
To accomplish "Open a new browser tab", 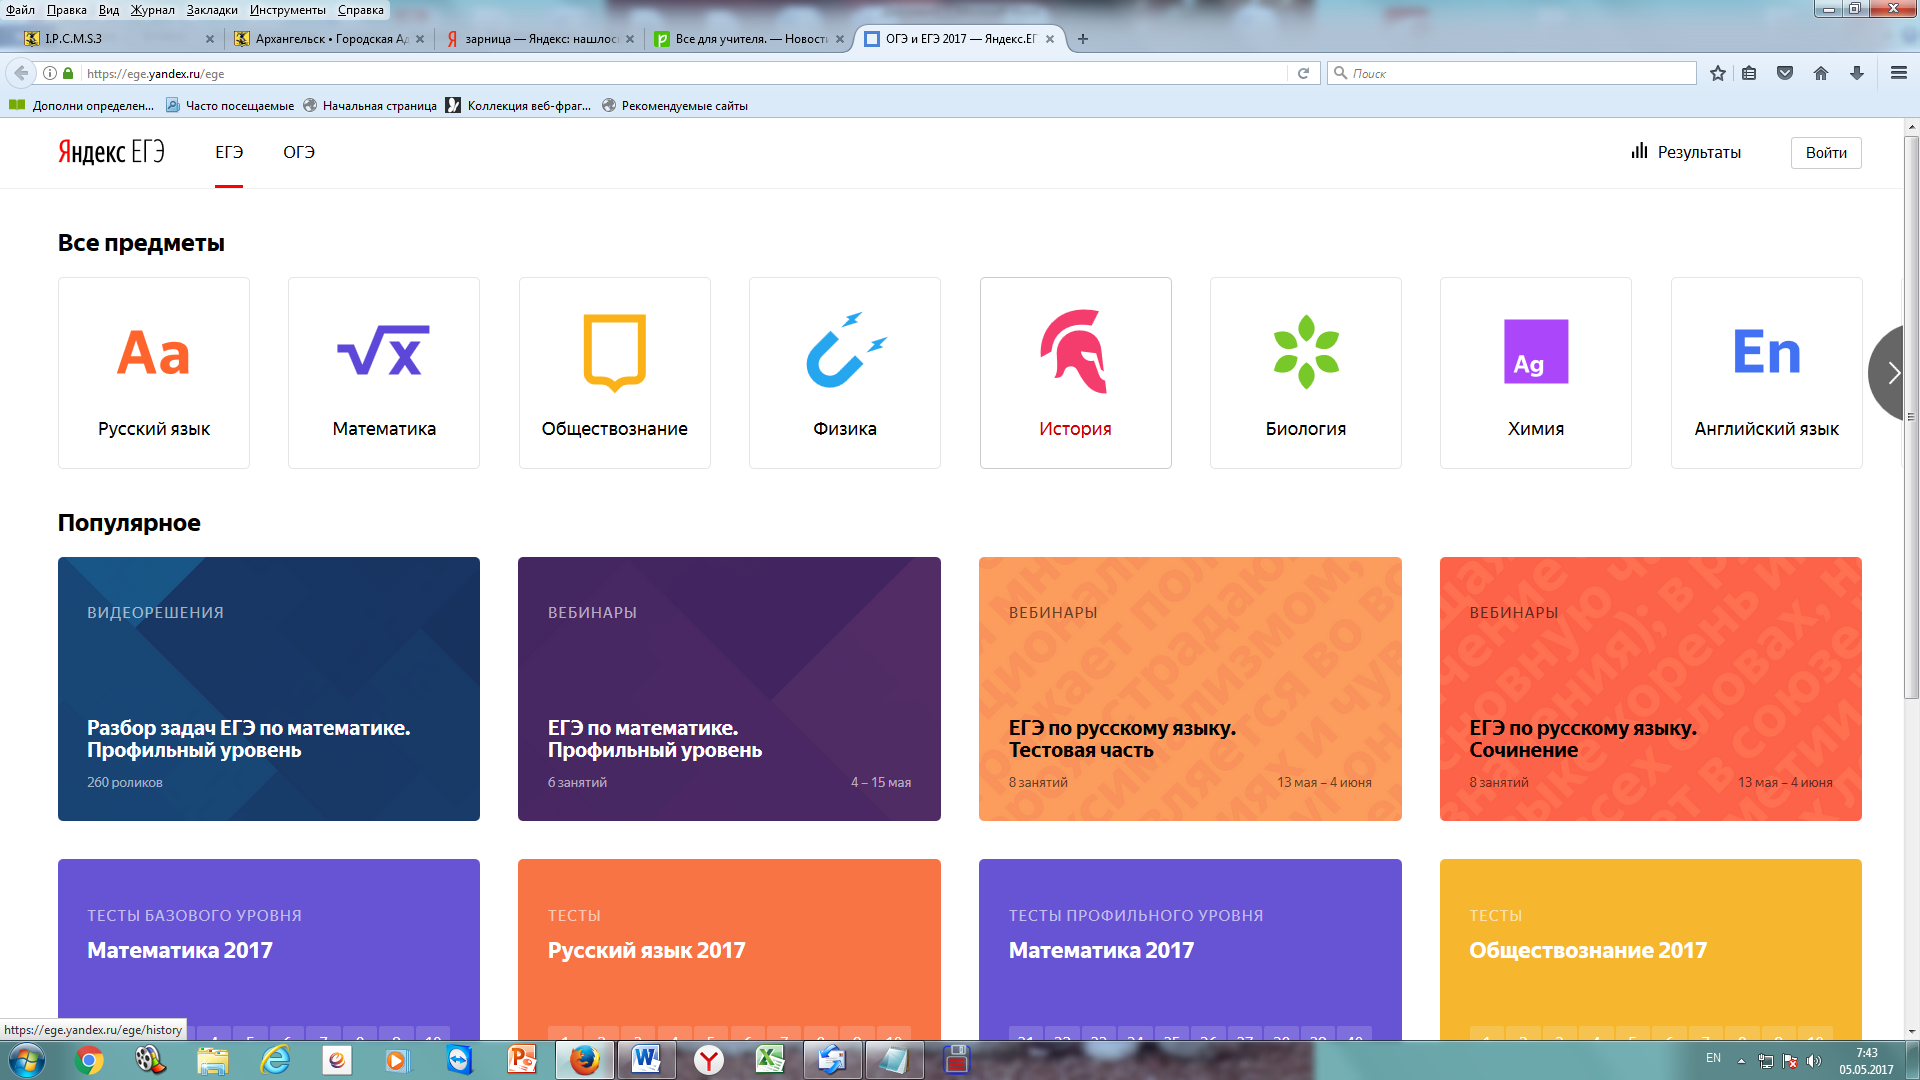I will pos(1083,39).
